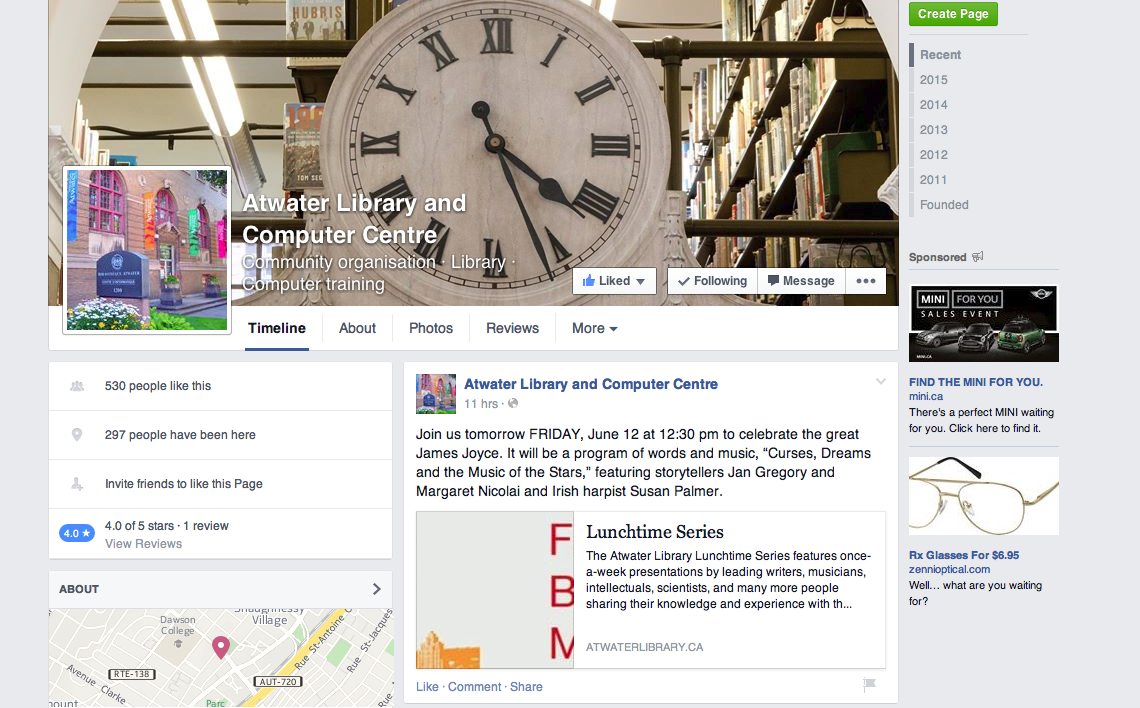
Task: Open the View Reviews link
Action: (143, 544)
